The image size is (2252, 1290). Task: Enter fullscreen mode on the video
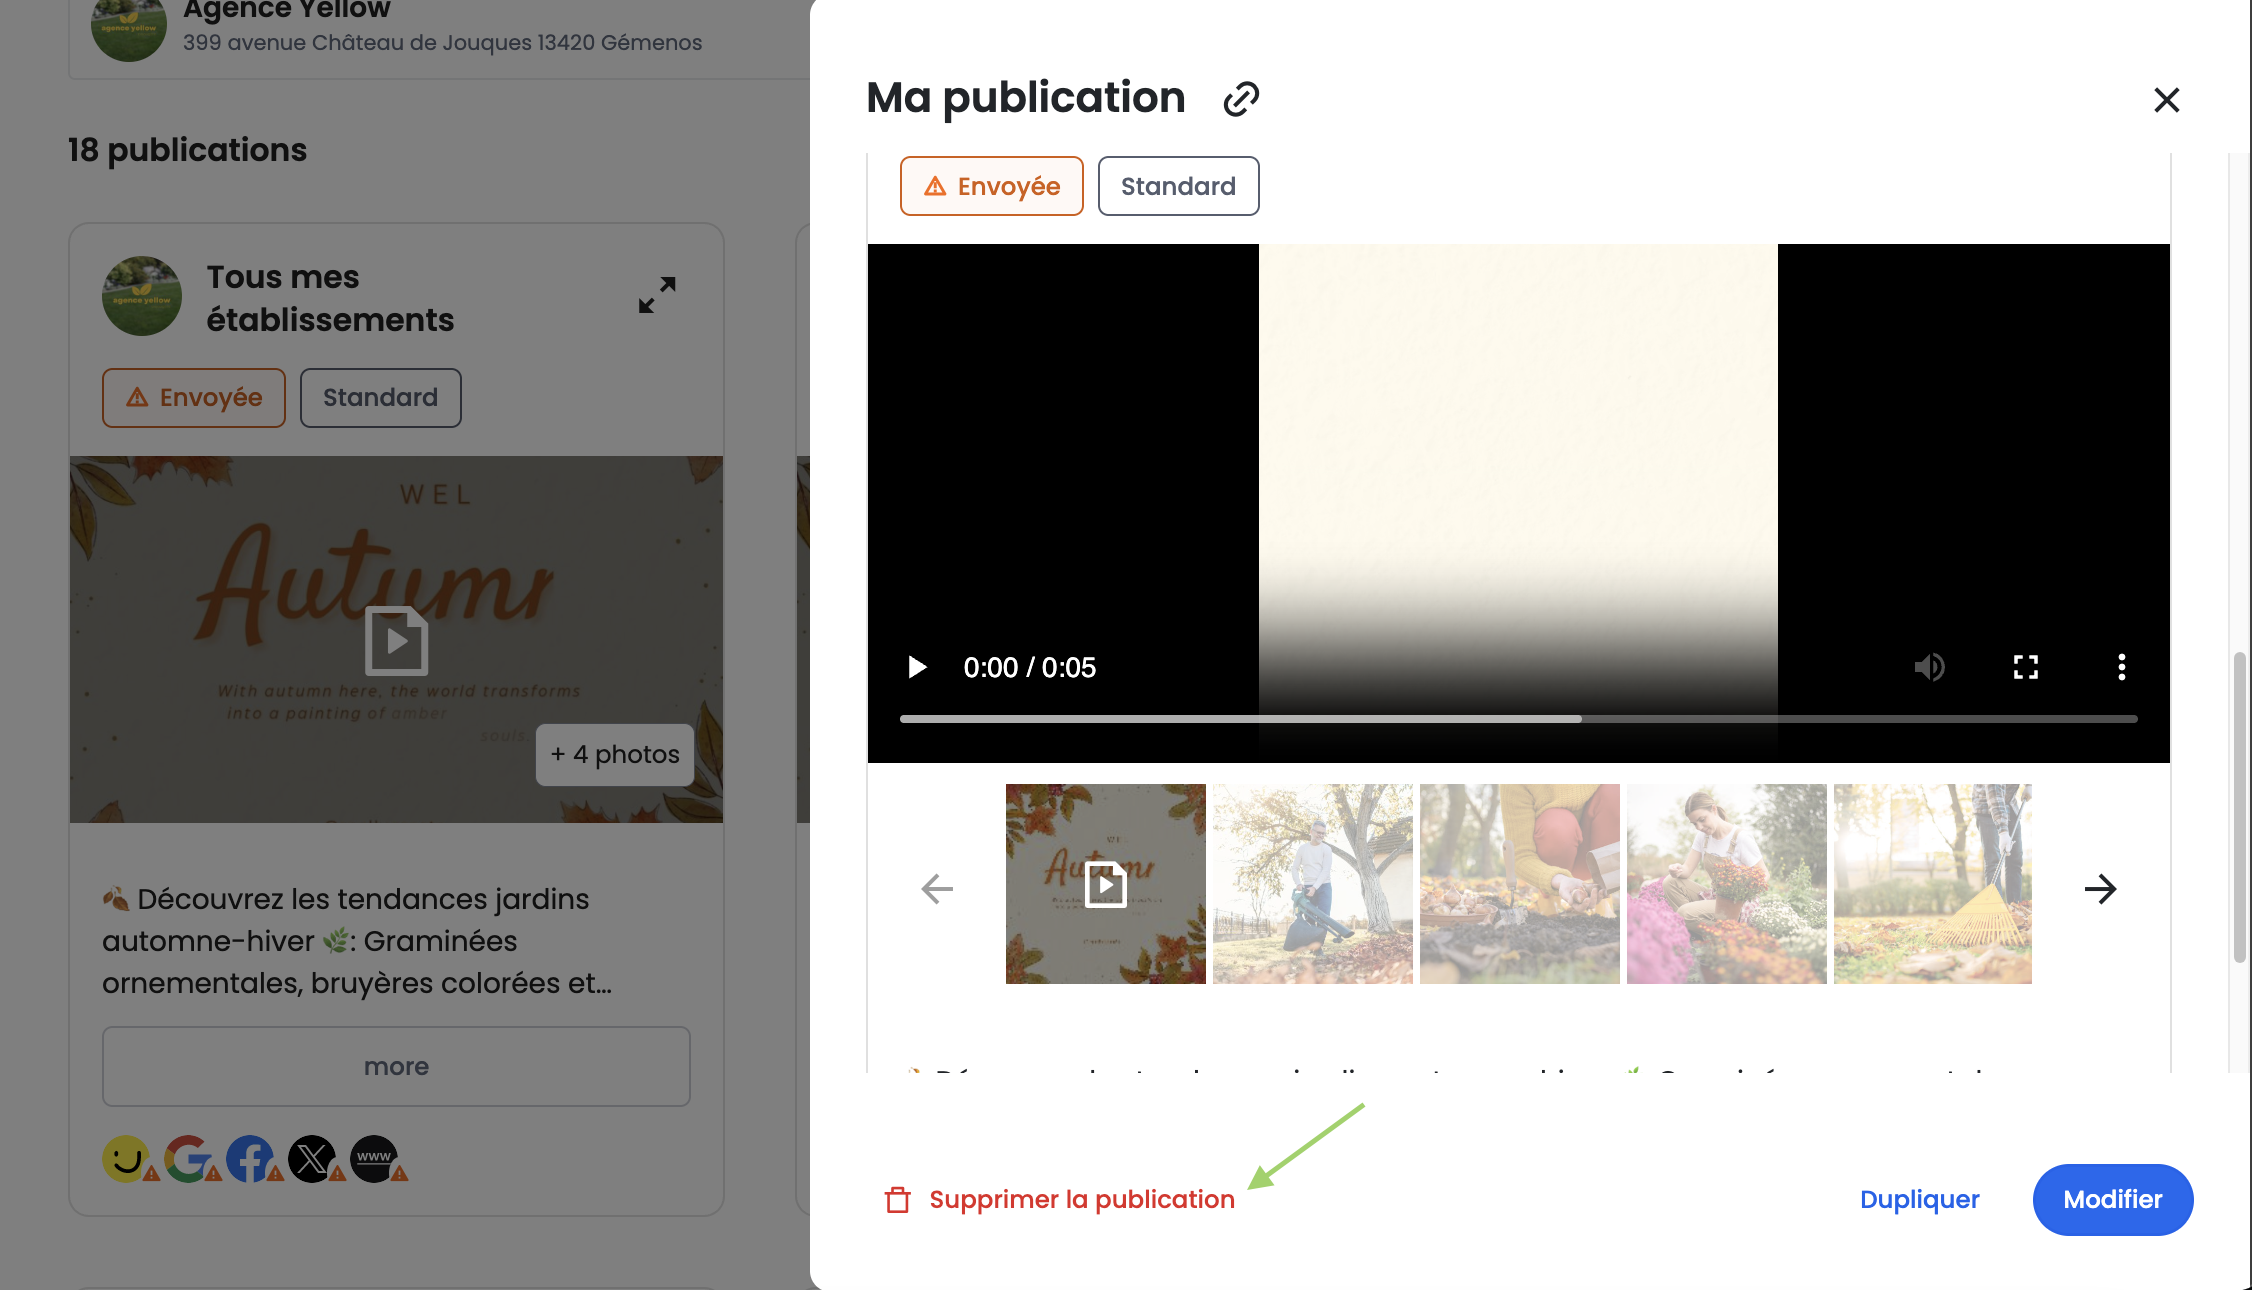coord(2025,667)
